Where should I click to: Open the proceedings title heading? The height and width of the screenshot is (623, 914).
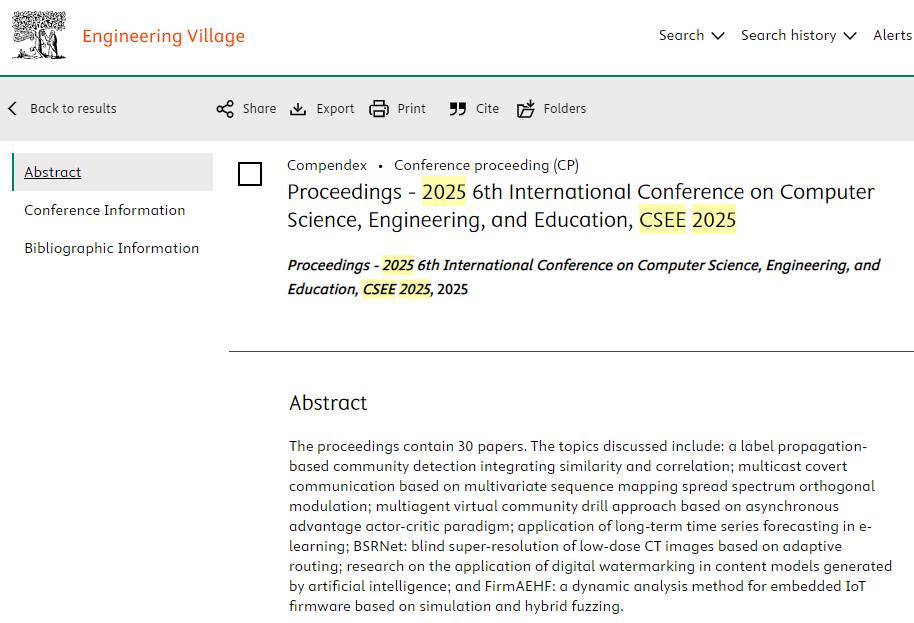click(580, 205)
